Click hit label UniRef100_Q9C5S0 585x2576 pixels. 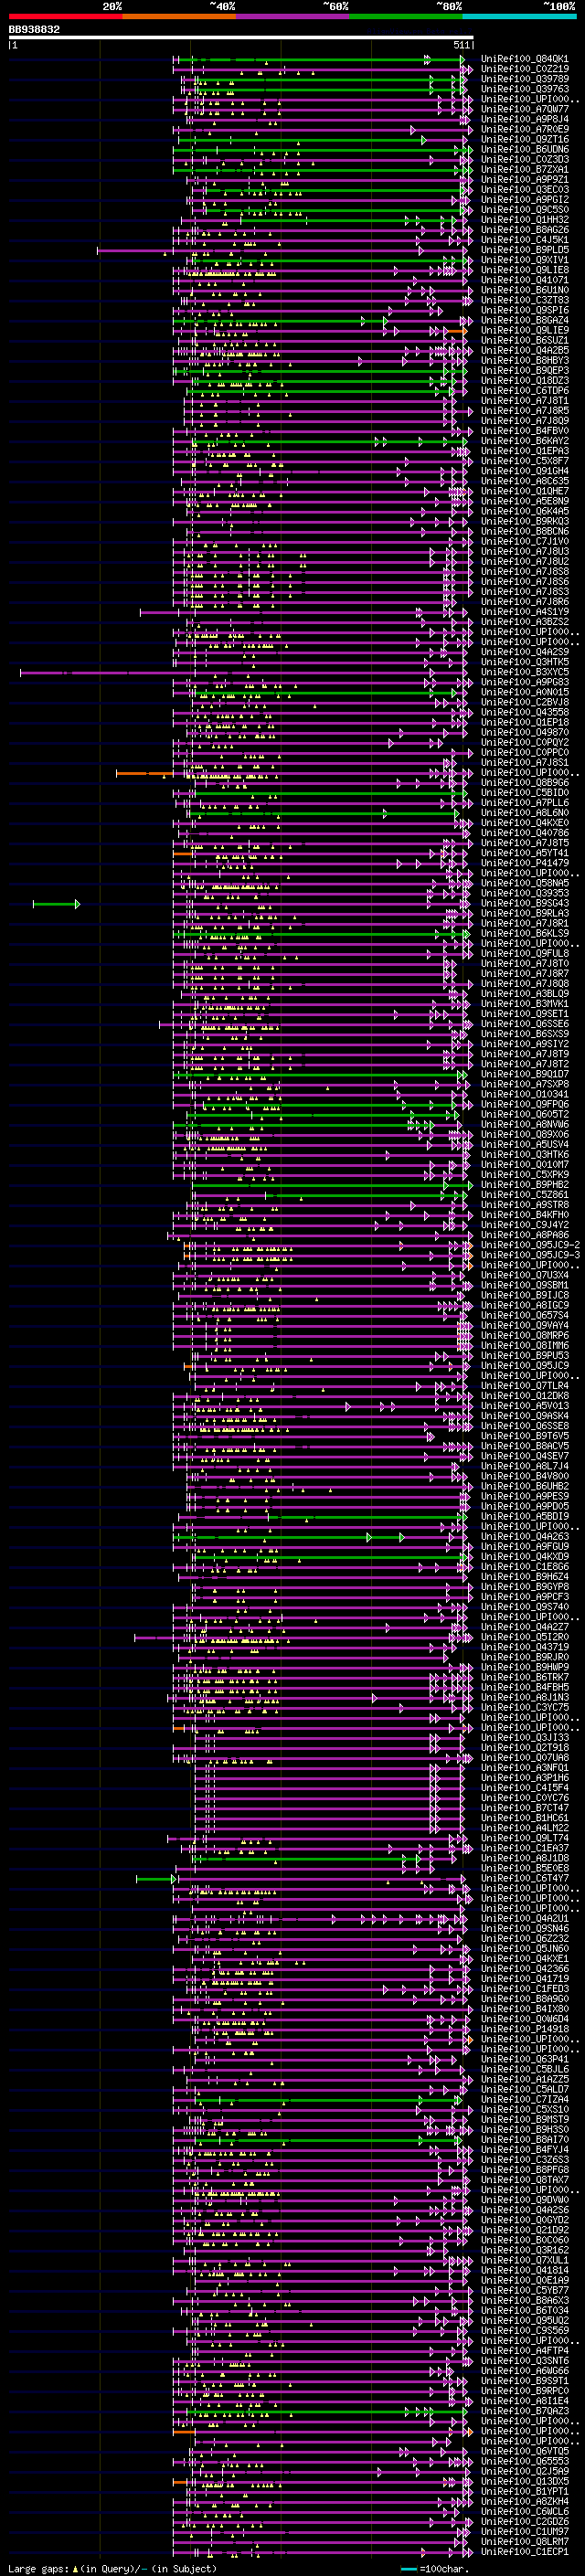[524, 210]
